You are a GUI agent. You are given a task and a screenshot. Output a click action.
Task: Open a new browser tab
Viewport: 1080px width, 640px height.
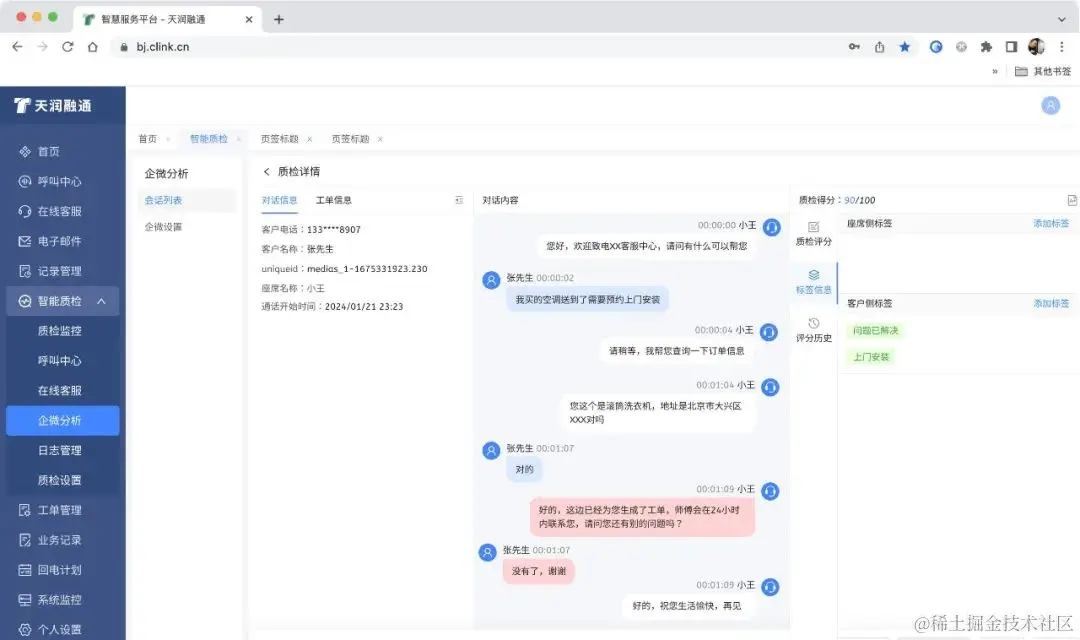click(278, 19)
